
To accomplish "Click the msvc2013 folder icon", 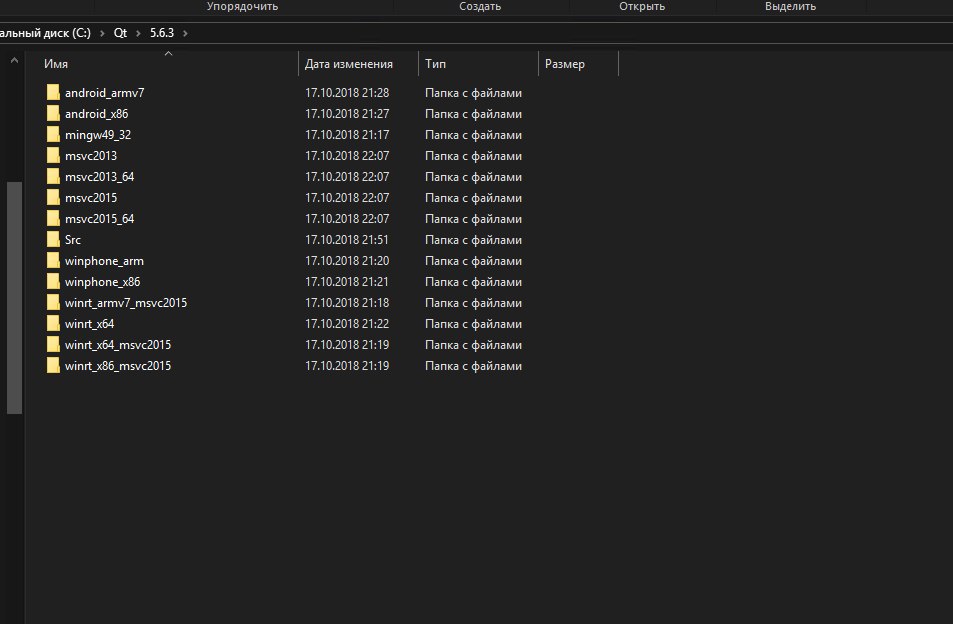I will [53, 156].
